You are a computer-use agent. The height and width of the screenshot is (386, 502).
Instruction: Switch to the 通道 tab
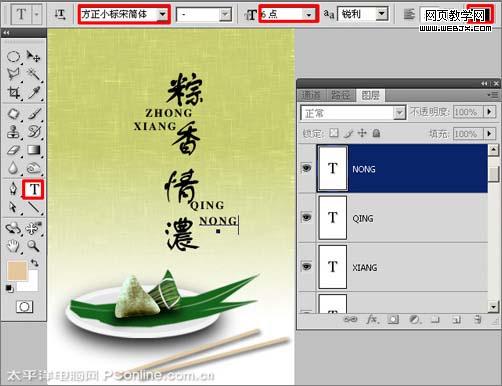tap(311, 96)
